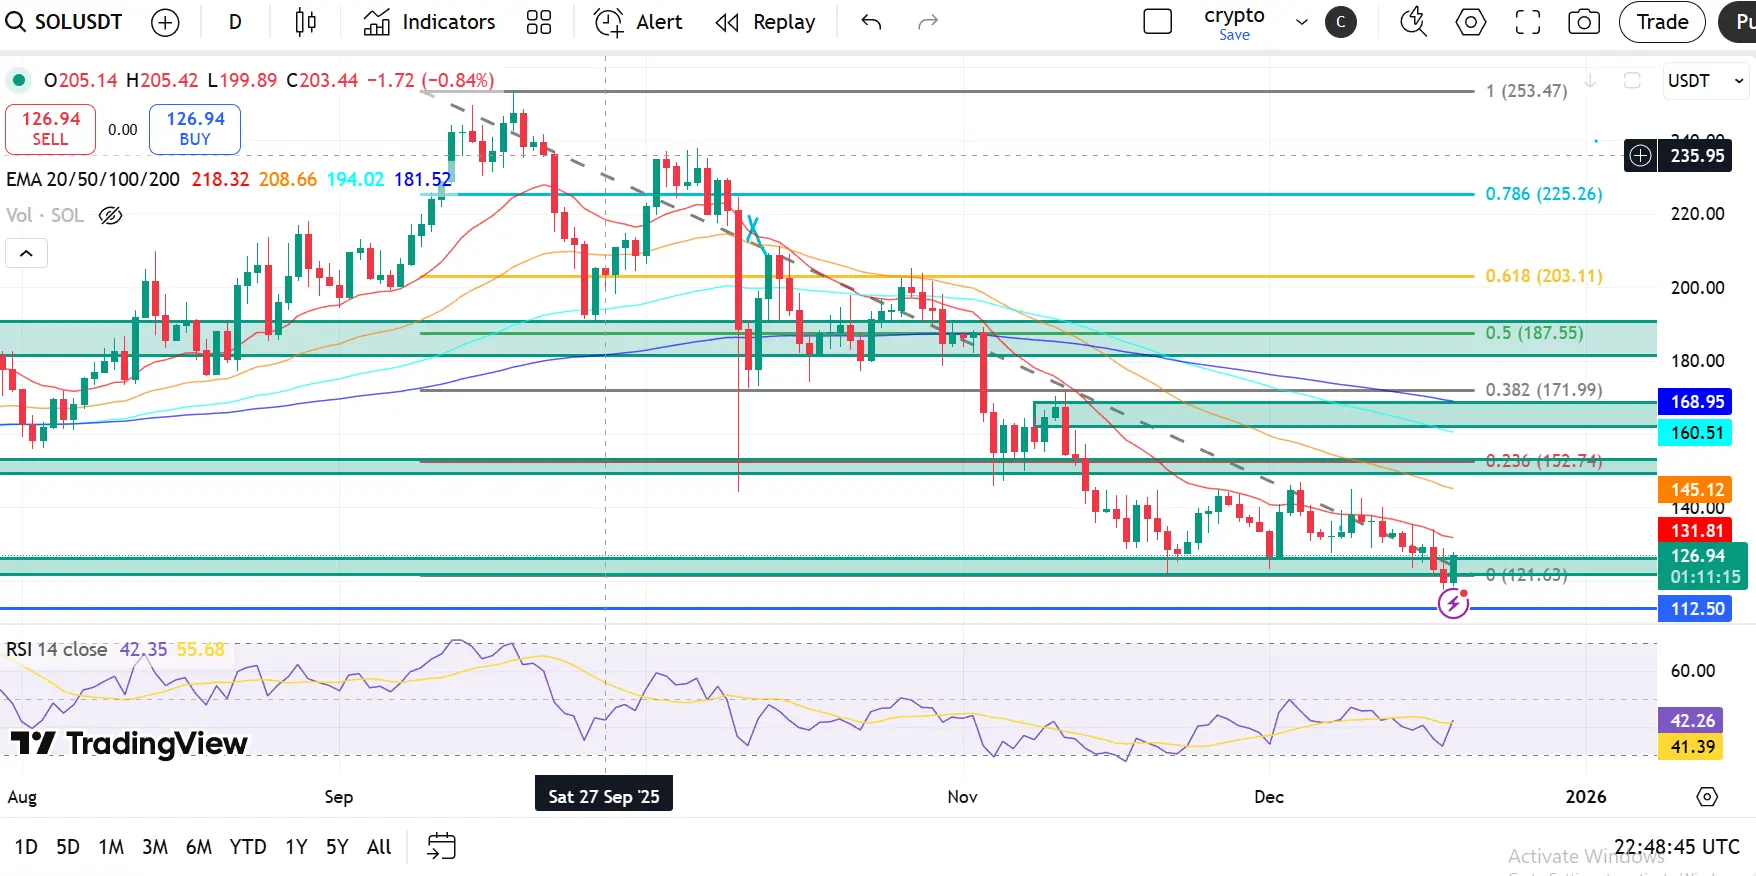Select the YTD date range
This screenshot has height=876, width=1756.
click(x=248, y=847)
